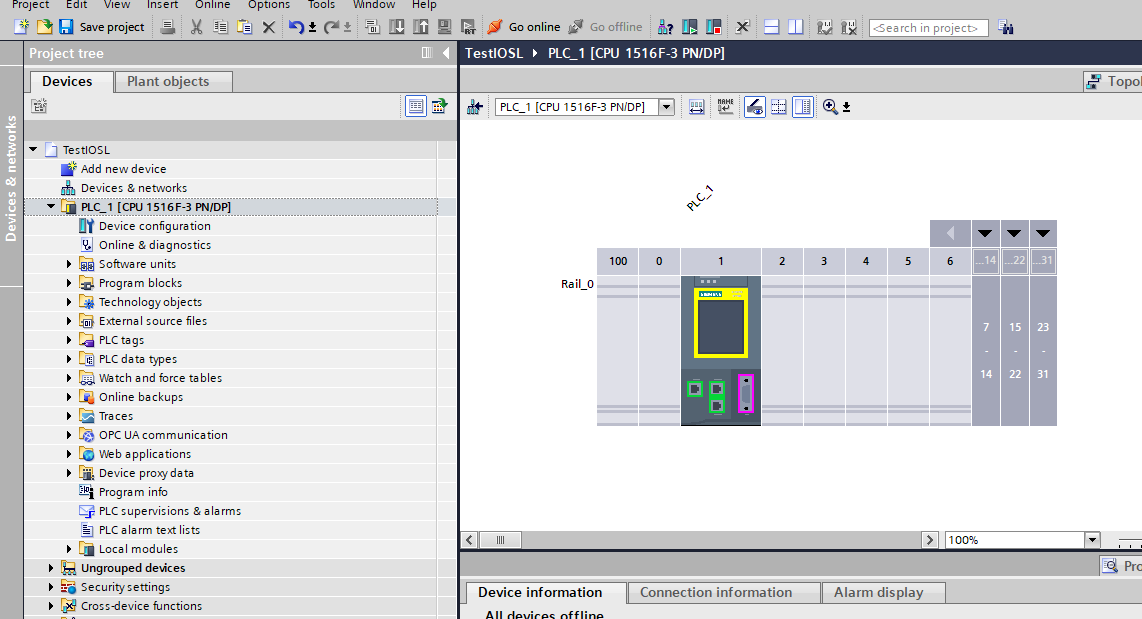
Task: Collapse the PLC_1 [CPU 1516F-3 PN/DP] node
Action: pyautogui.click(x=51, y=207)
